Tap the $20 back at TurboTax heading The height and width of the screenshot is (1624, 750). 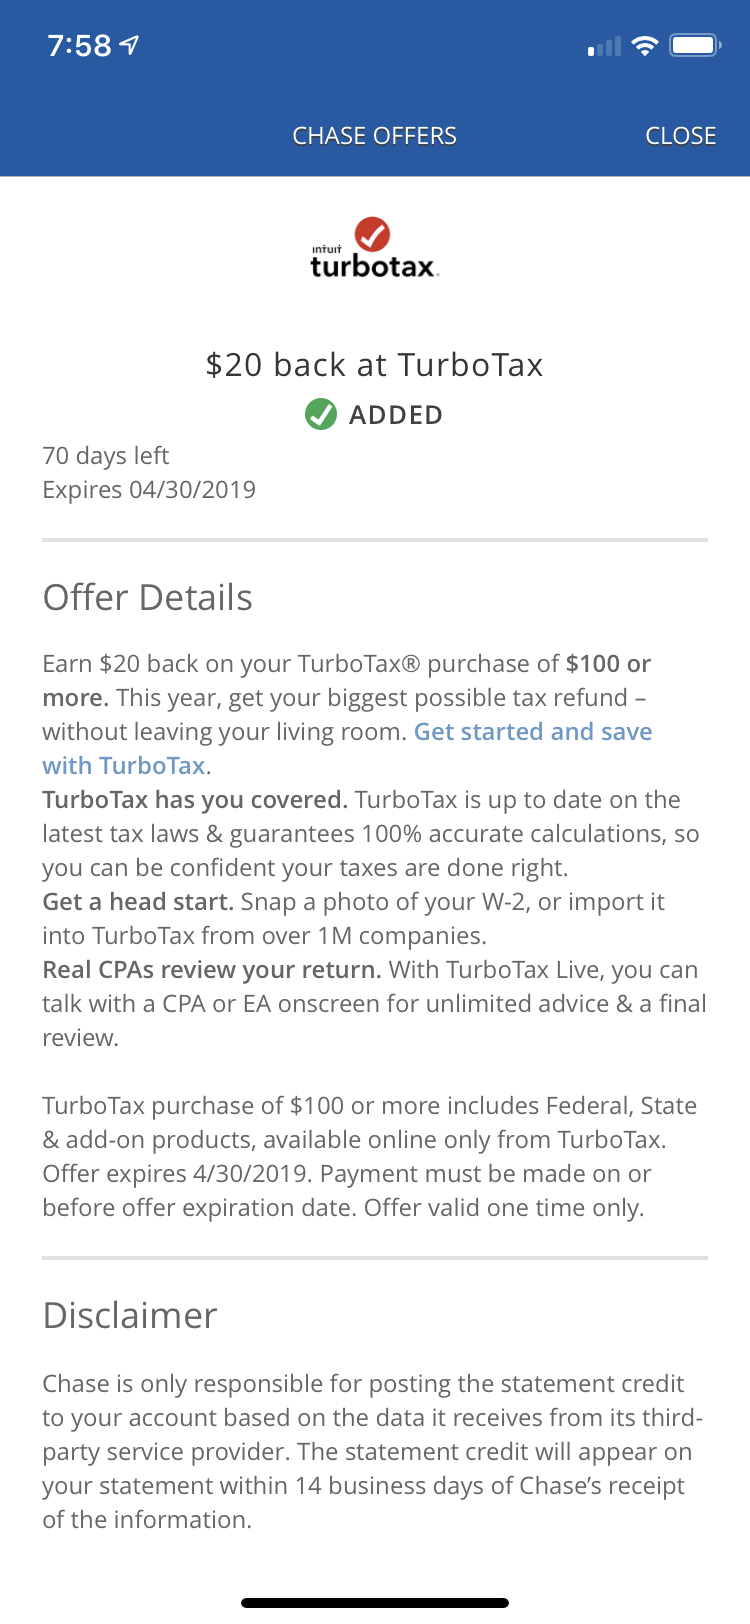(374, 365)
